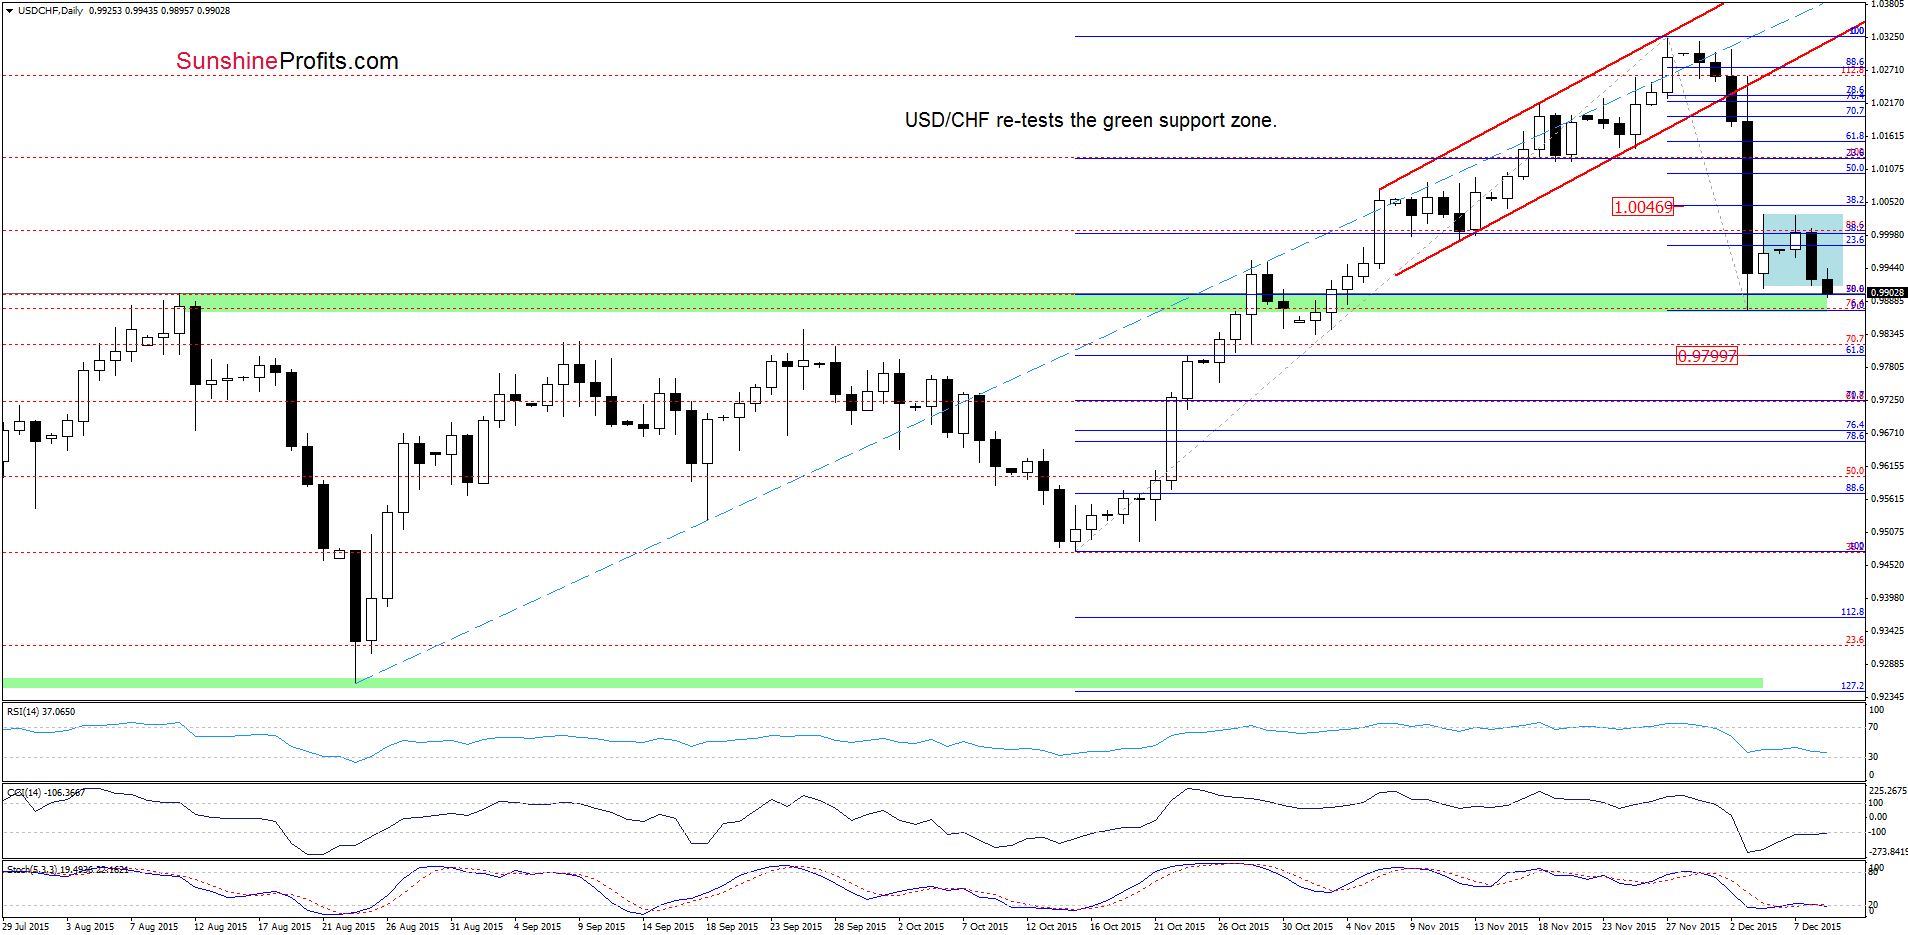
Task: Click the 225.2675 value on CCI scale
Action: 1888,791
